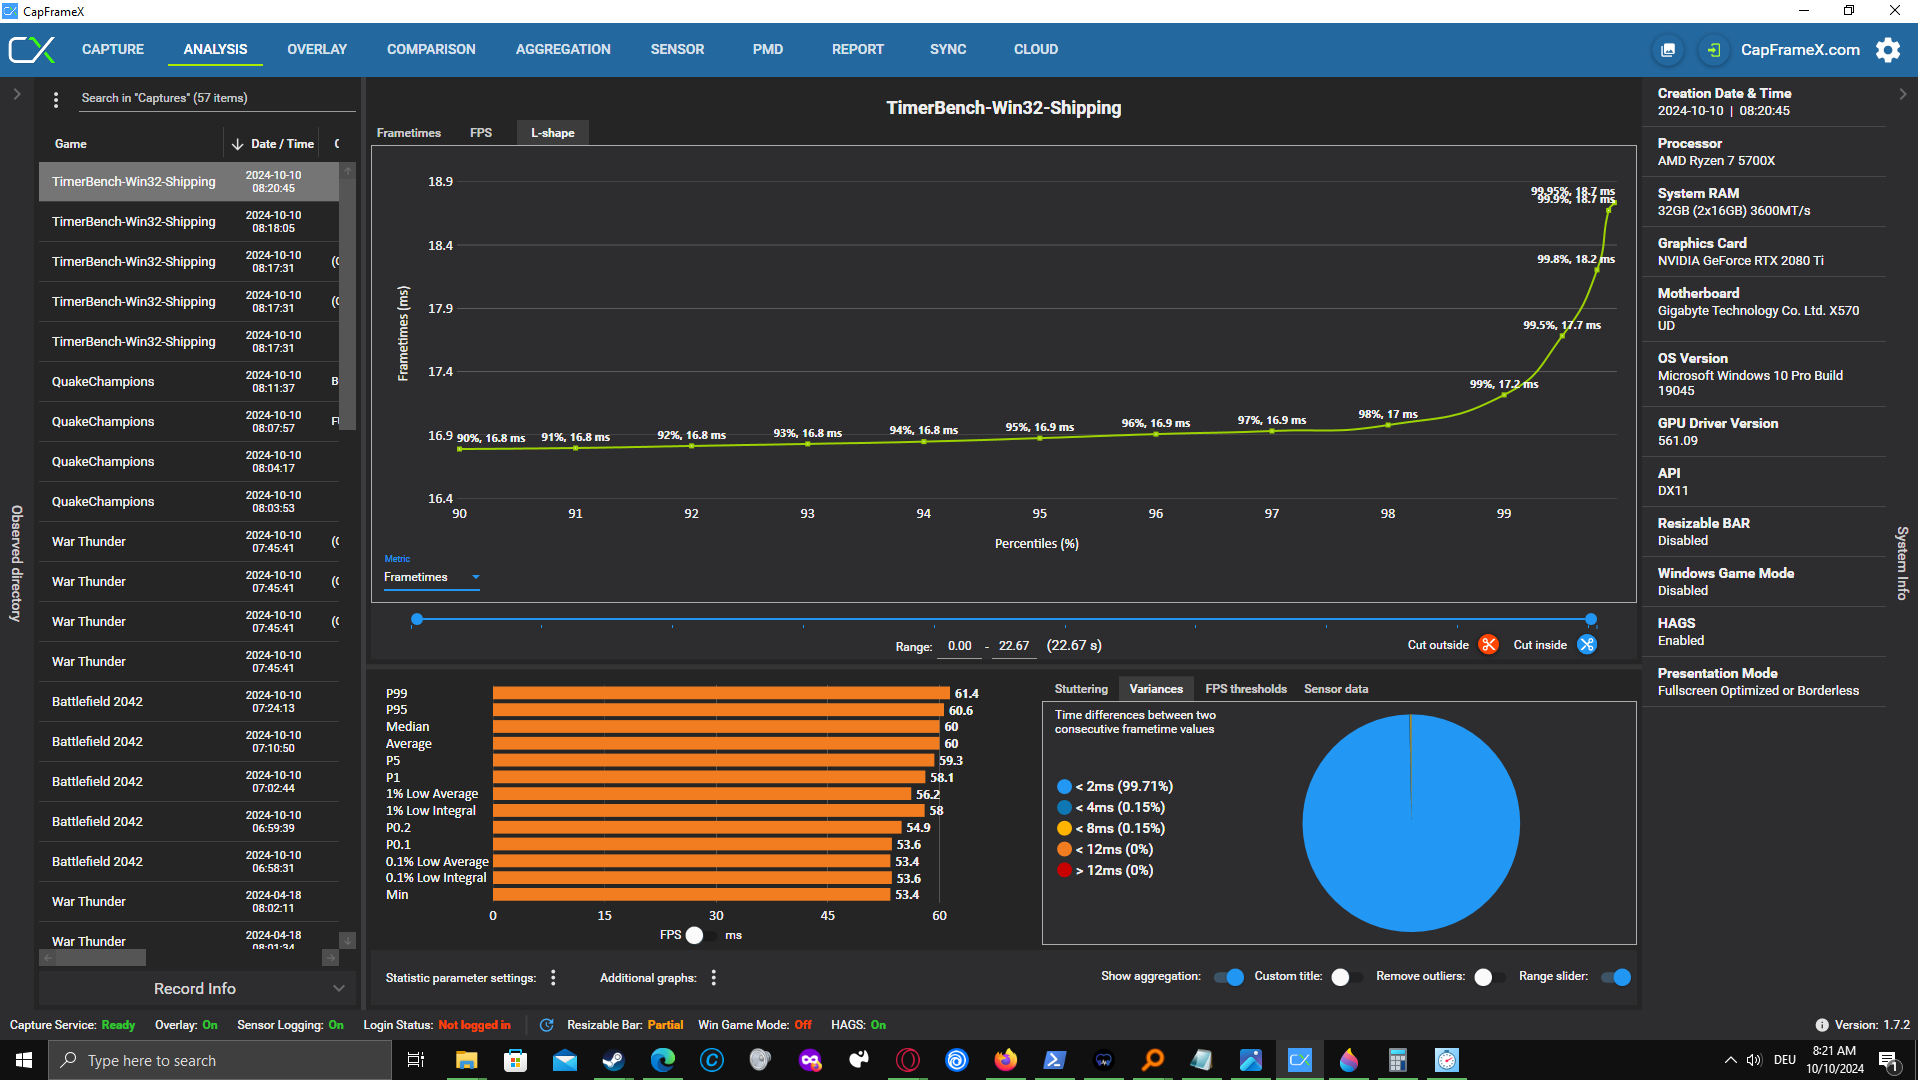Switch to the COMPARISON tab

tap(431, 49)
